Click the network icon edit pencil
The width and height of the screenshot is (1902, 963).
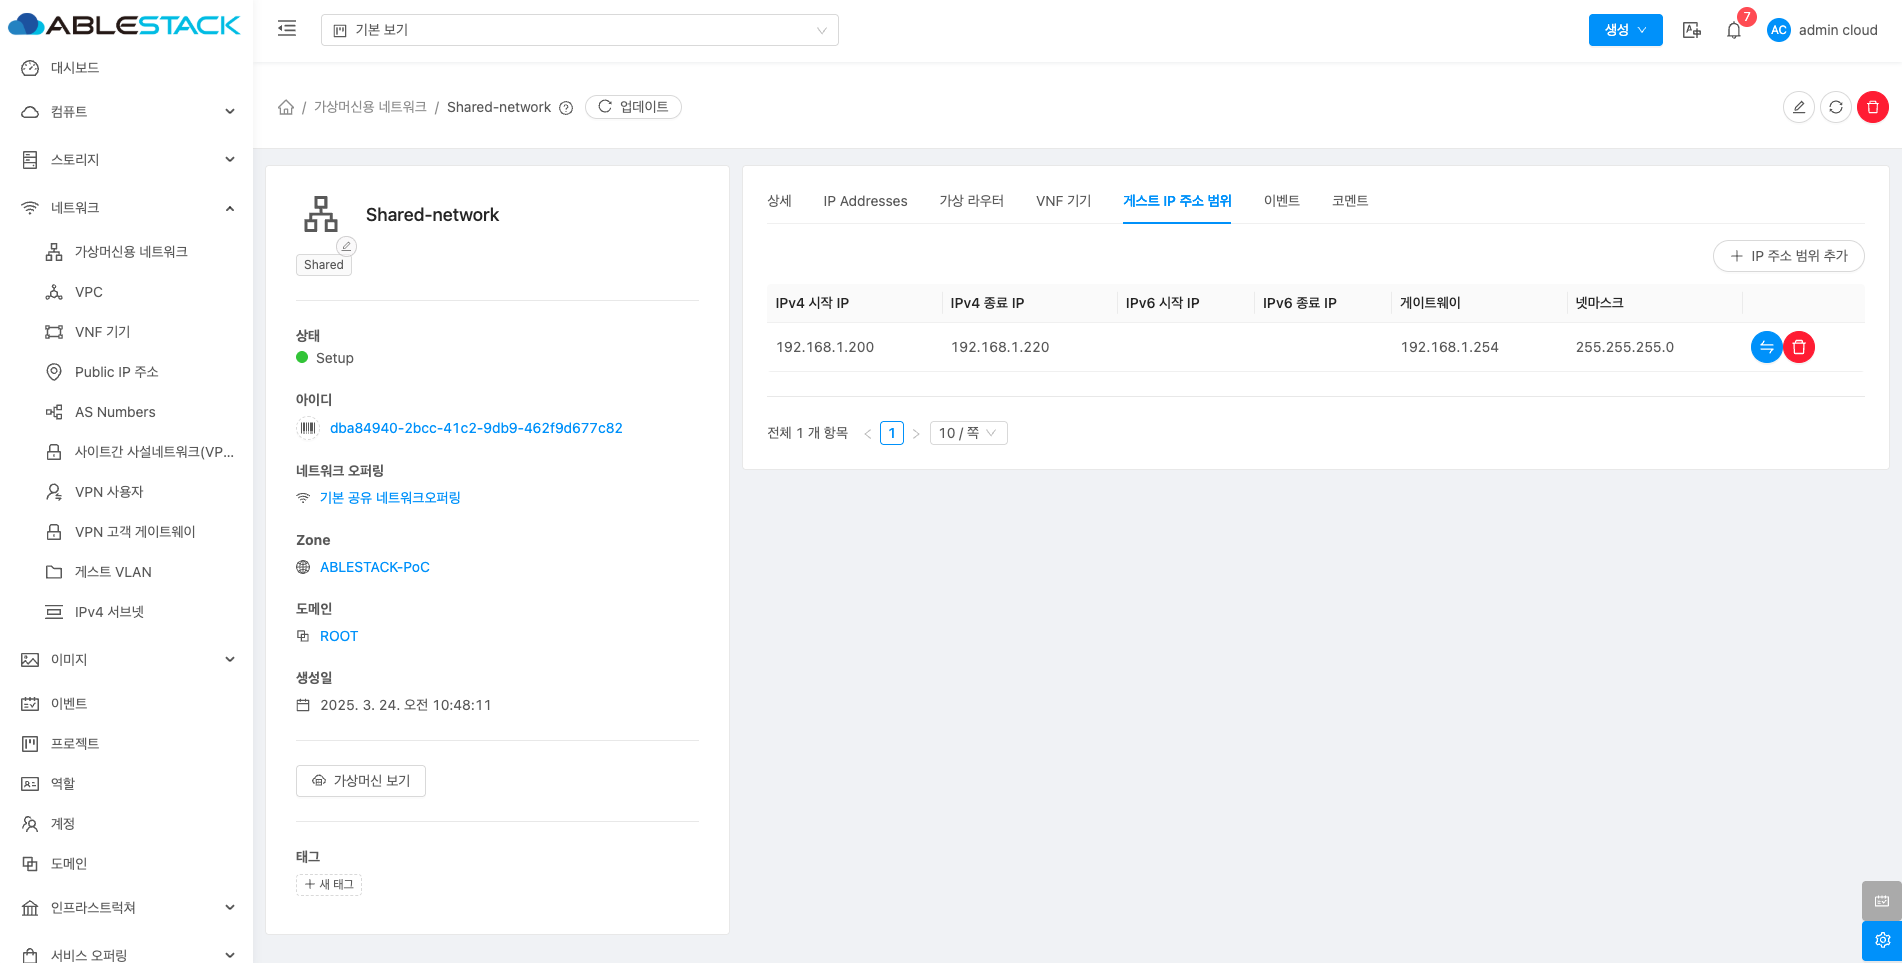(x=346, y=246)
